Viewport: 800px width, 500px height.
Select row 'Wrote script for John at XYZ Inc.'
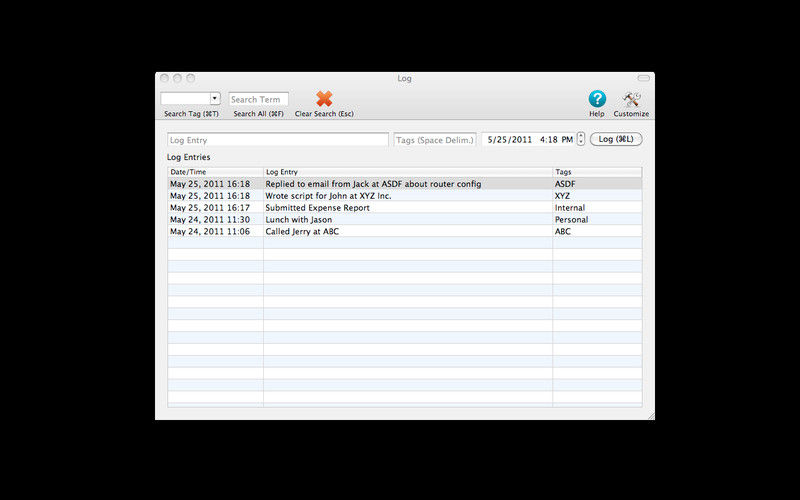[405, 195]
